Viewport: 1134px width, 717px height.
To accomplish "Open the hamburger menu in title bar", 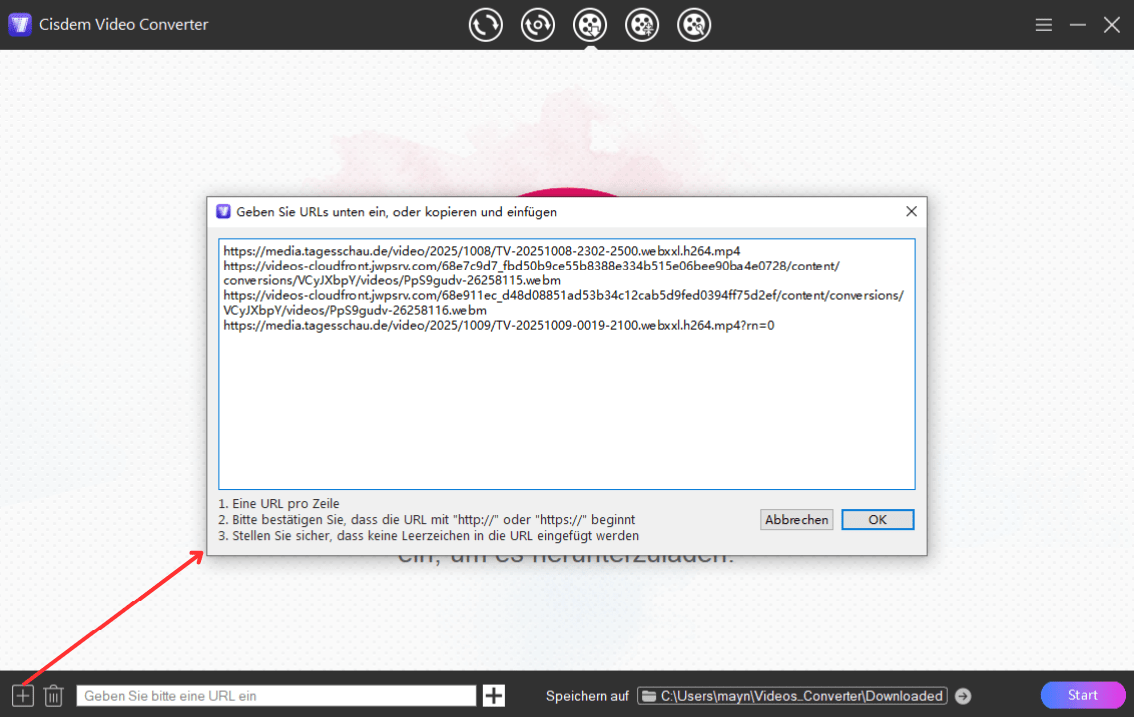I will coord(1043,25).
